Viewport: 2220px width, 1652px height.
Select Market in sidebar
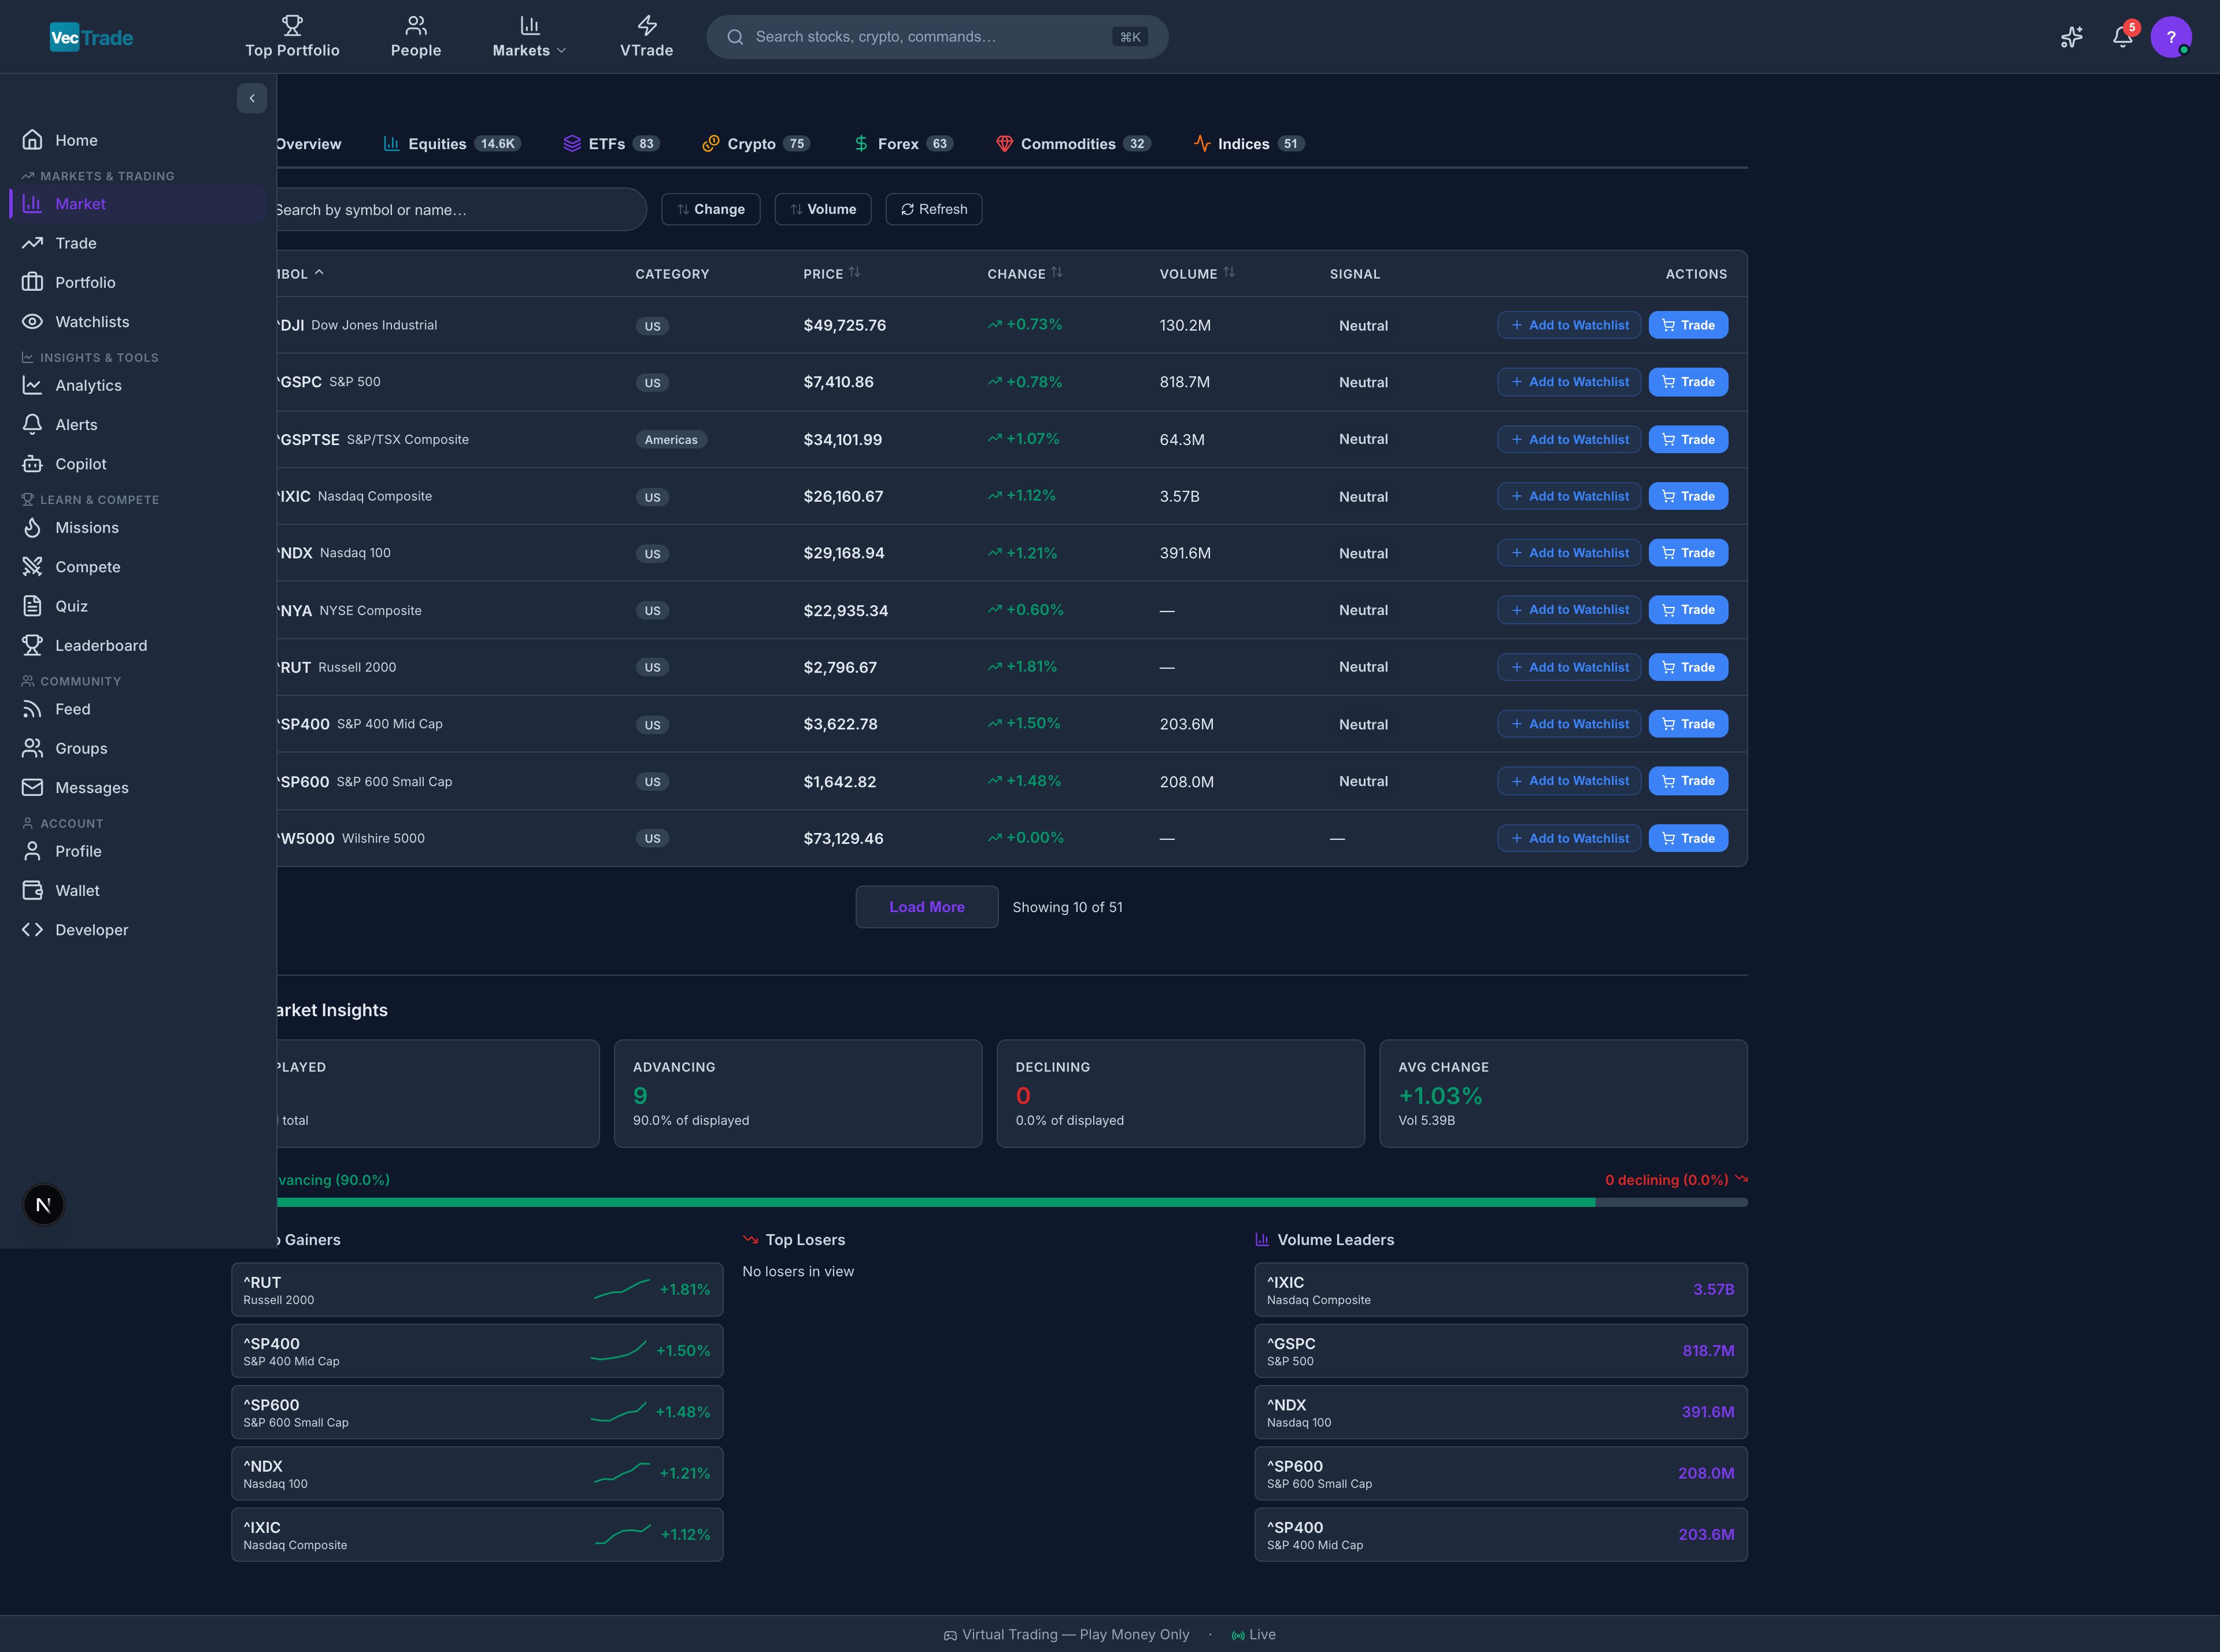tap(138, 204)
